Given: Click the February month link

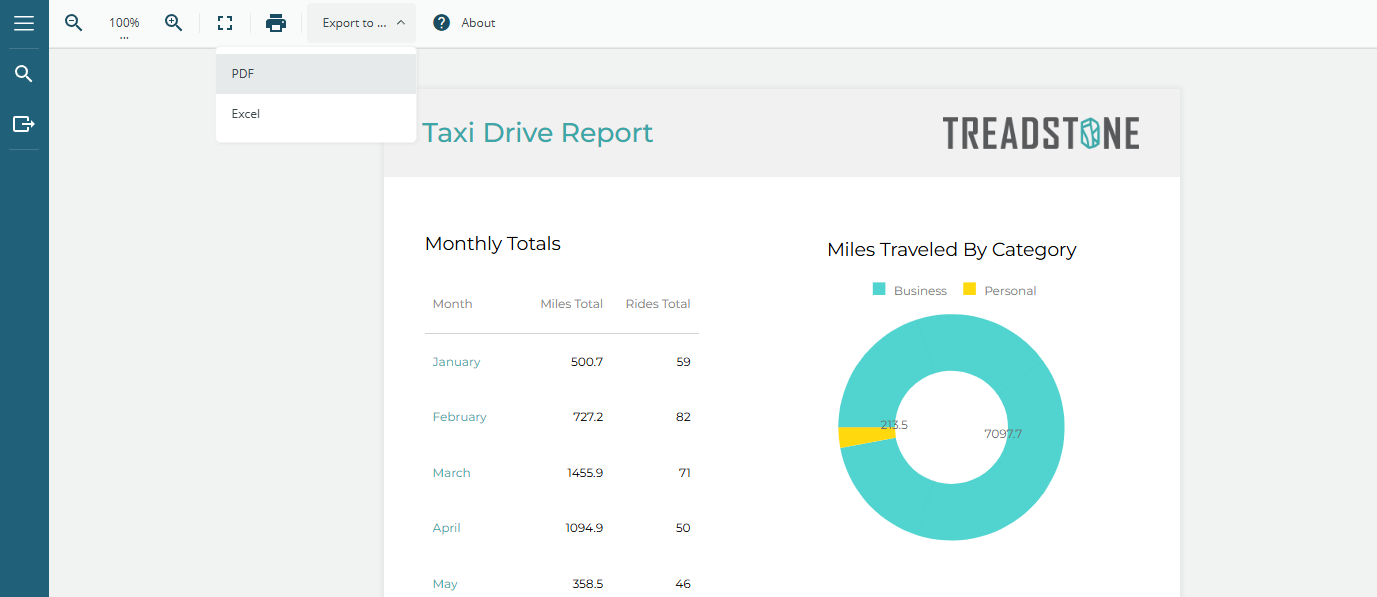Looking at the screenshot, I should (459, 417).
